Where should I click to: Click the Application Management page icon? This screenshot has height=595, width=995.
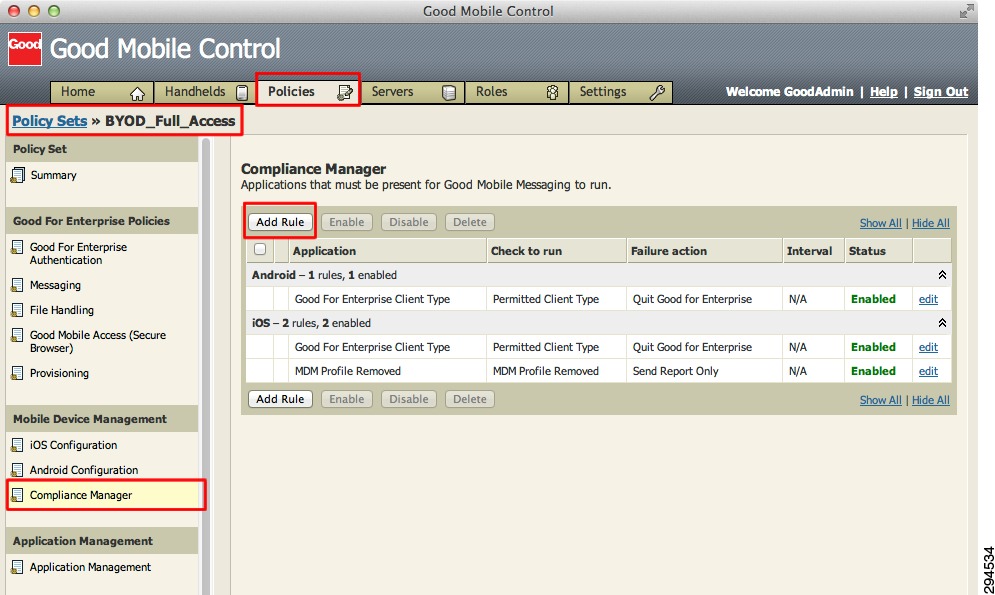18,567
